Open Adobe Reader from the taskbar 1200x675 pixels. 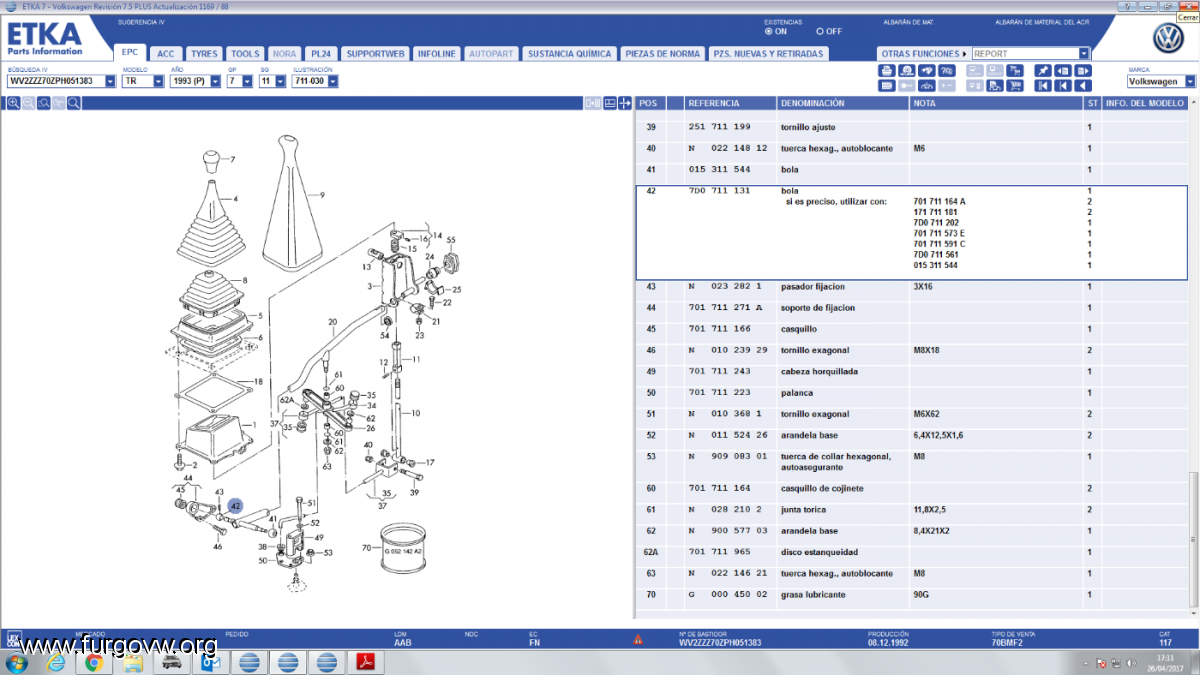[366, 662]
